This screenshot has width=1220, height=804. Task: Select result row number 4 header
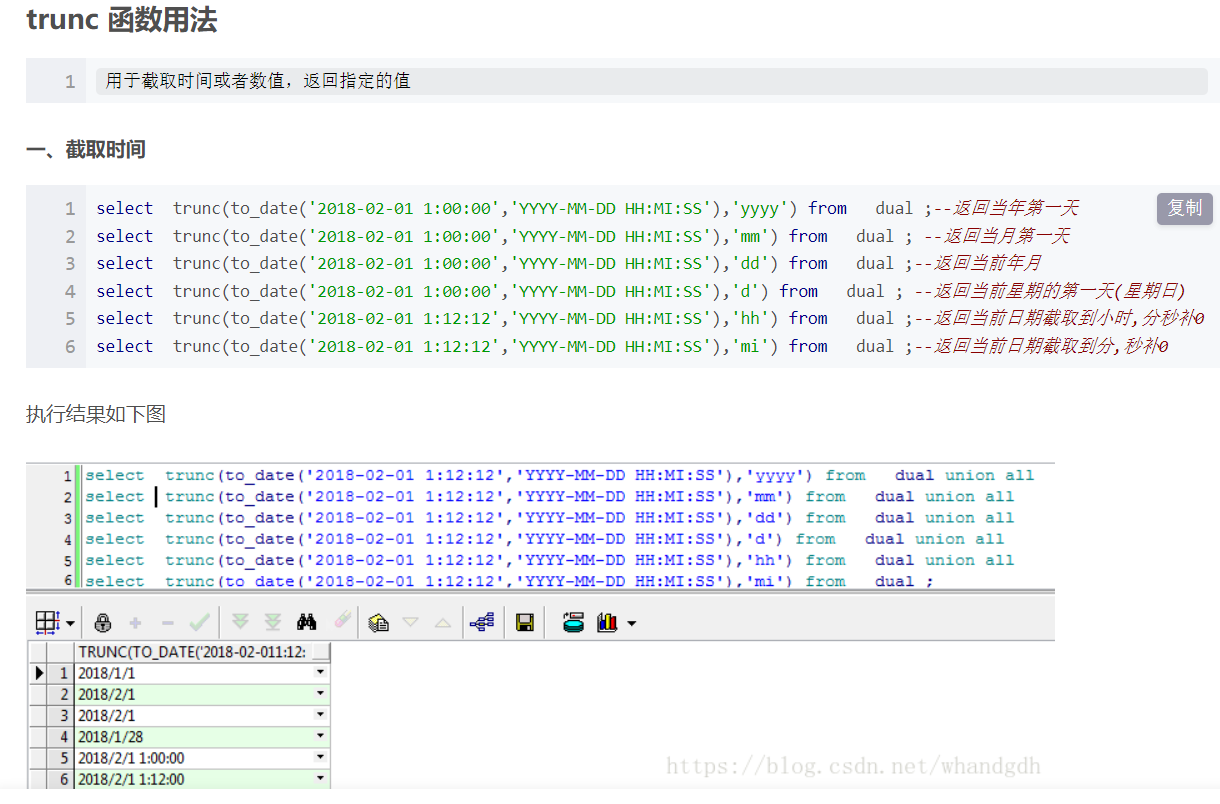pyautogui.click(x=63, y=737)
